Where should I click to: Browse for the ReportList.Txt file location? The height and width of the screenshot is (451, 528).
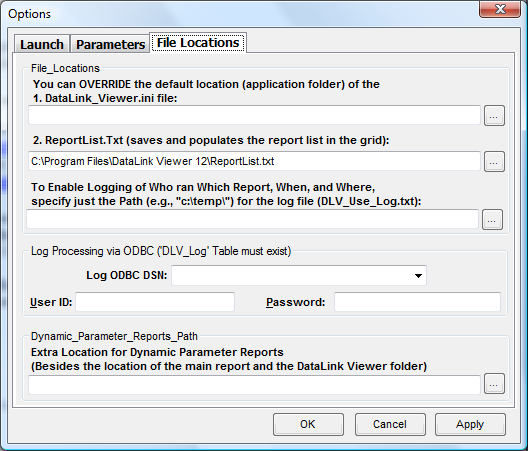494,162
